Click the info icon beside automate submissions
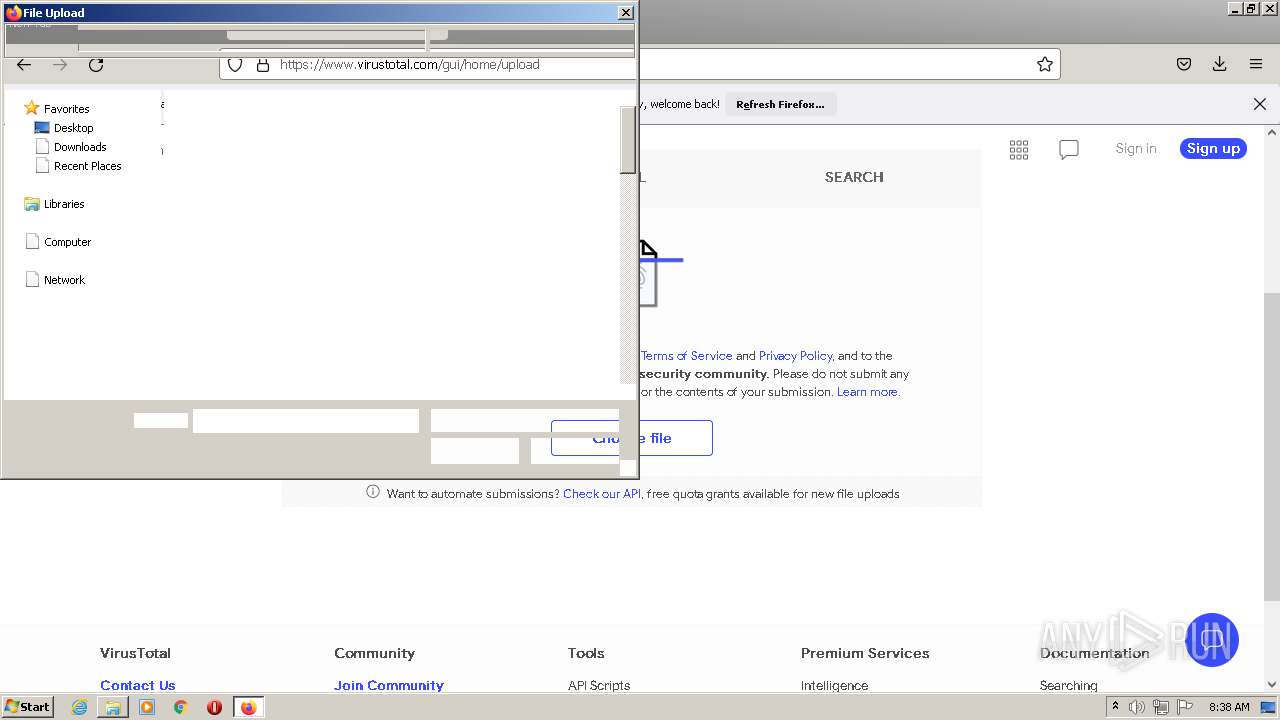Image resolution: width=1280 pixels, height=720 pixels. (373, 492)
